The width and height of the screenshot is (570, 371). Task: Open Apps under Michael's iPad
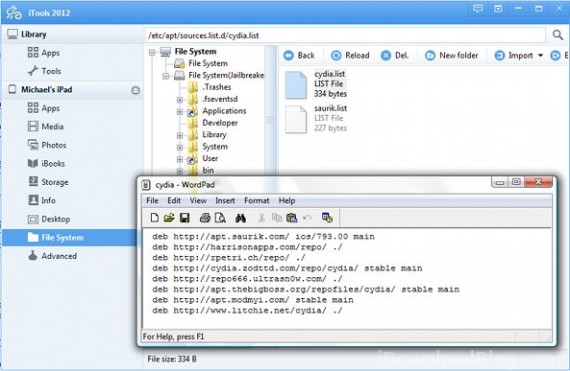tap(44, 108)
